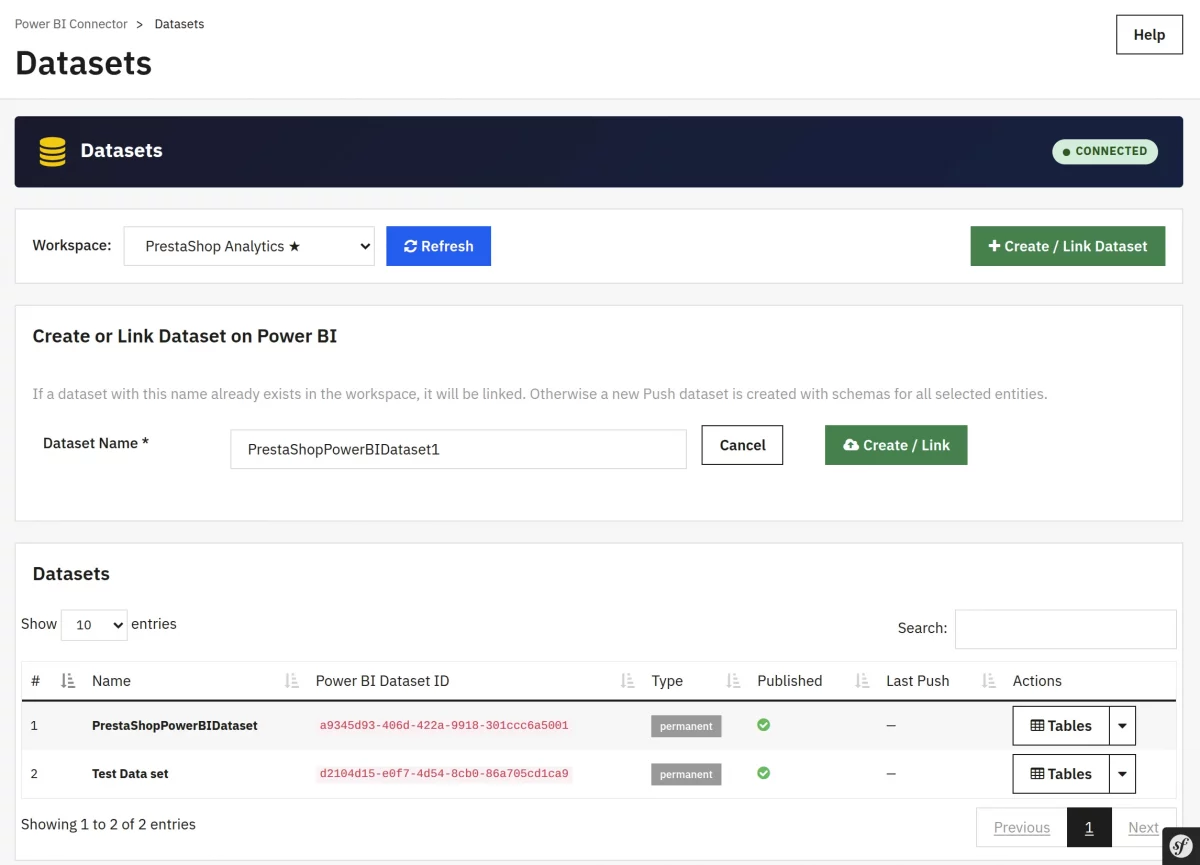This screenshot has height=865, width=1200.
Task: Click the Actions column header
Action: pos(1037,681)
